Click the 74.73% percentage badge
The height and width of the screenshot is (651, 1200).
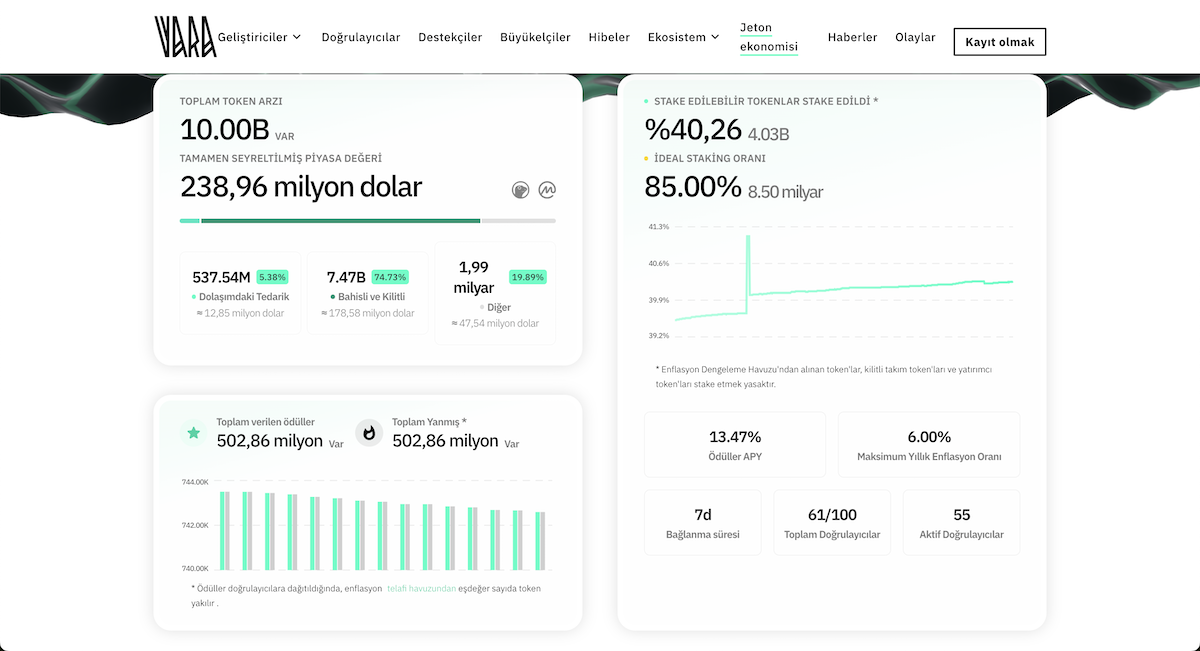[390, 277]
